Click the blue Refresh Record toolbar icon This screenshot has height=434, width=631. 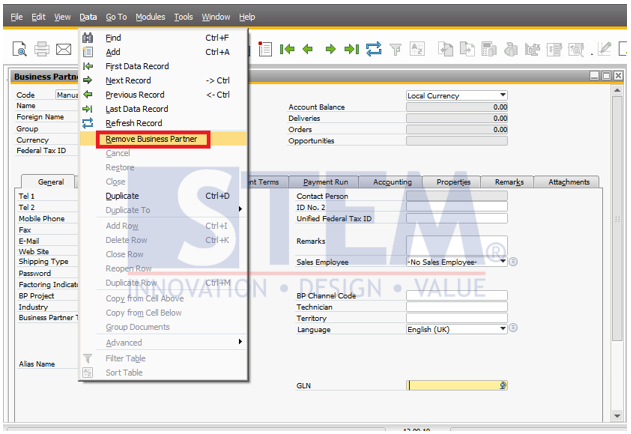[x=373, y=49]
